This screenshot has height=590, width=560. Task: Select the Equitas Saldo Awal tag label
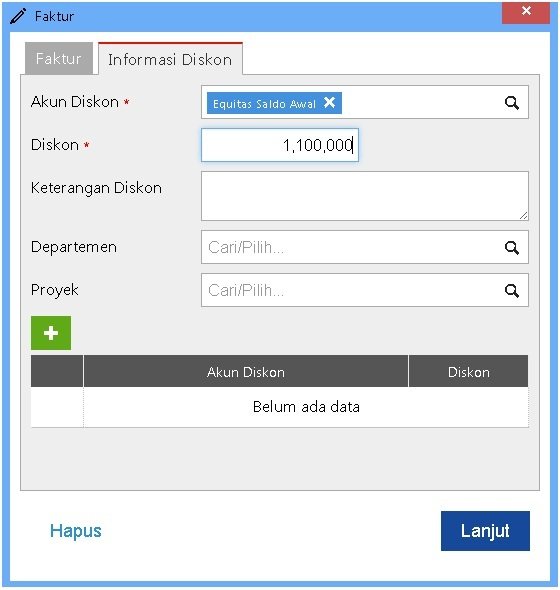(264, 103)
